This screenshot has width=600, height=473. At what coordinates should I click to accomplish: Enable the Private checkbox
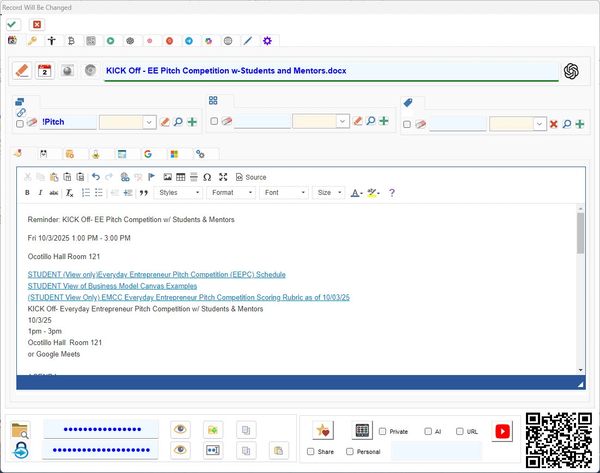coord(383,431)
